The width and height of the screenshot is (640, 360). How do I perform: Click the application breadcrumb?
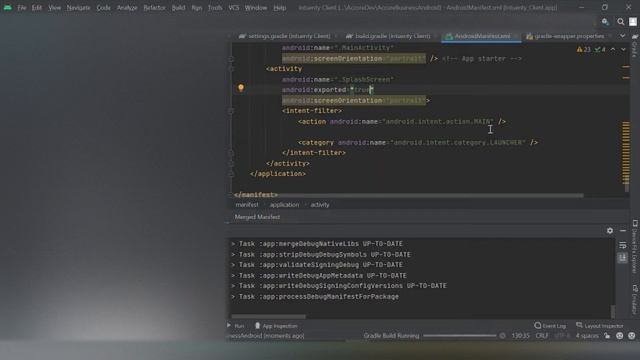(x=284, y=205)
